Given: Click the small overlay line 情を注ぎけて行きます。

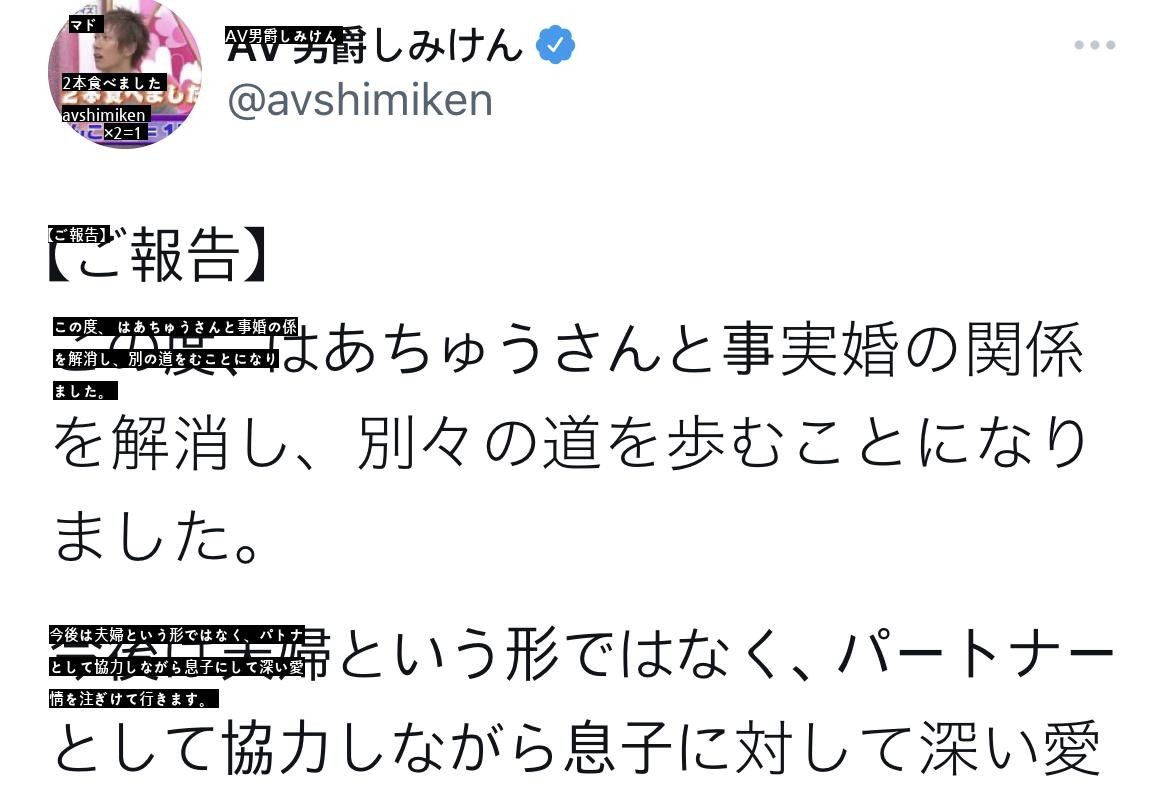Looking at the screenshot, I should pos(133,699).
